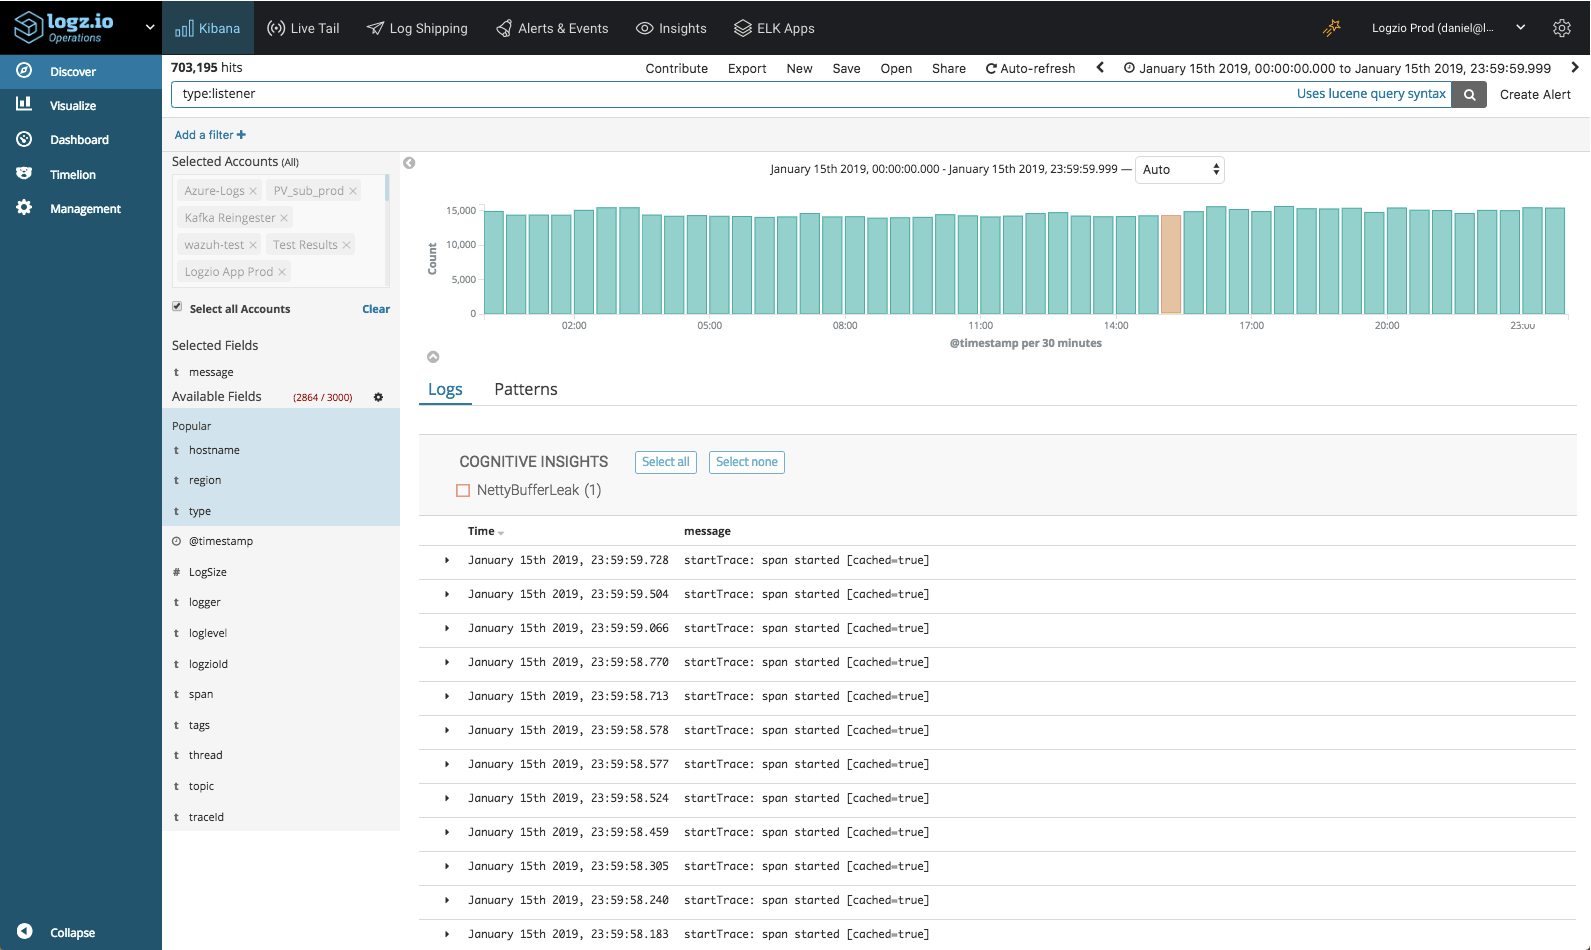Remove Azure-Logs account tag
Screen dimensions: 1591x950
coord(253,191)
